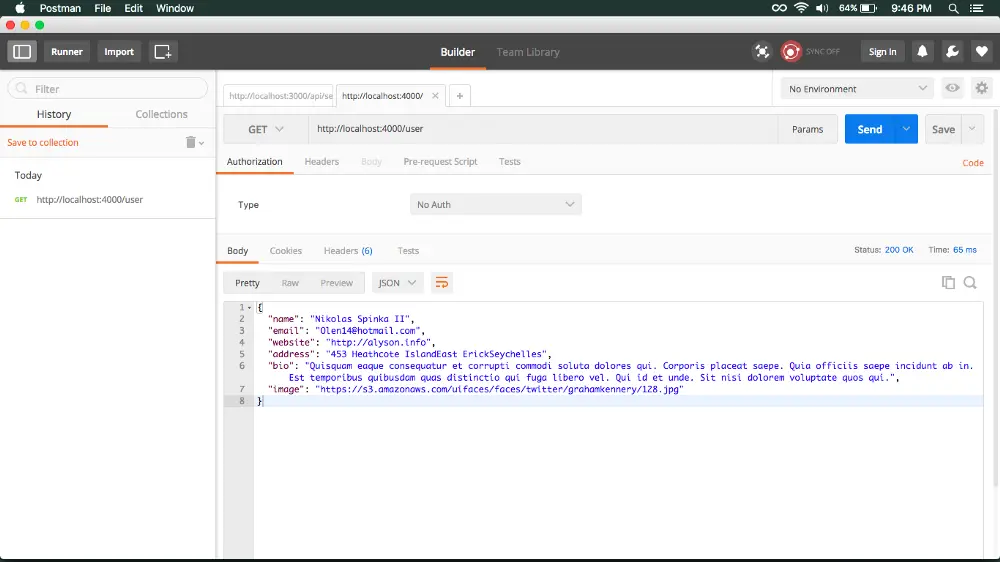Open the manage environments gear
Screen dimensions: 1000x562
[982, 88]
